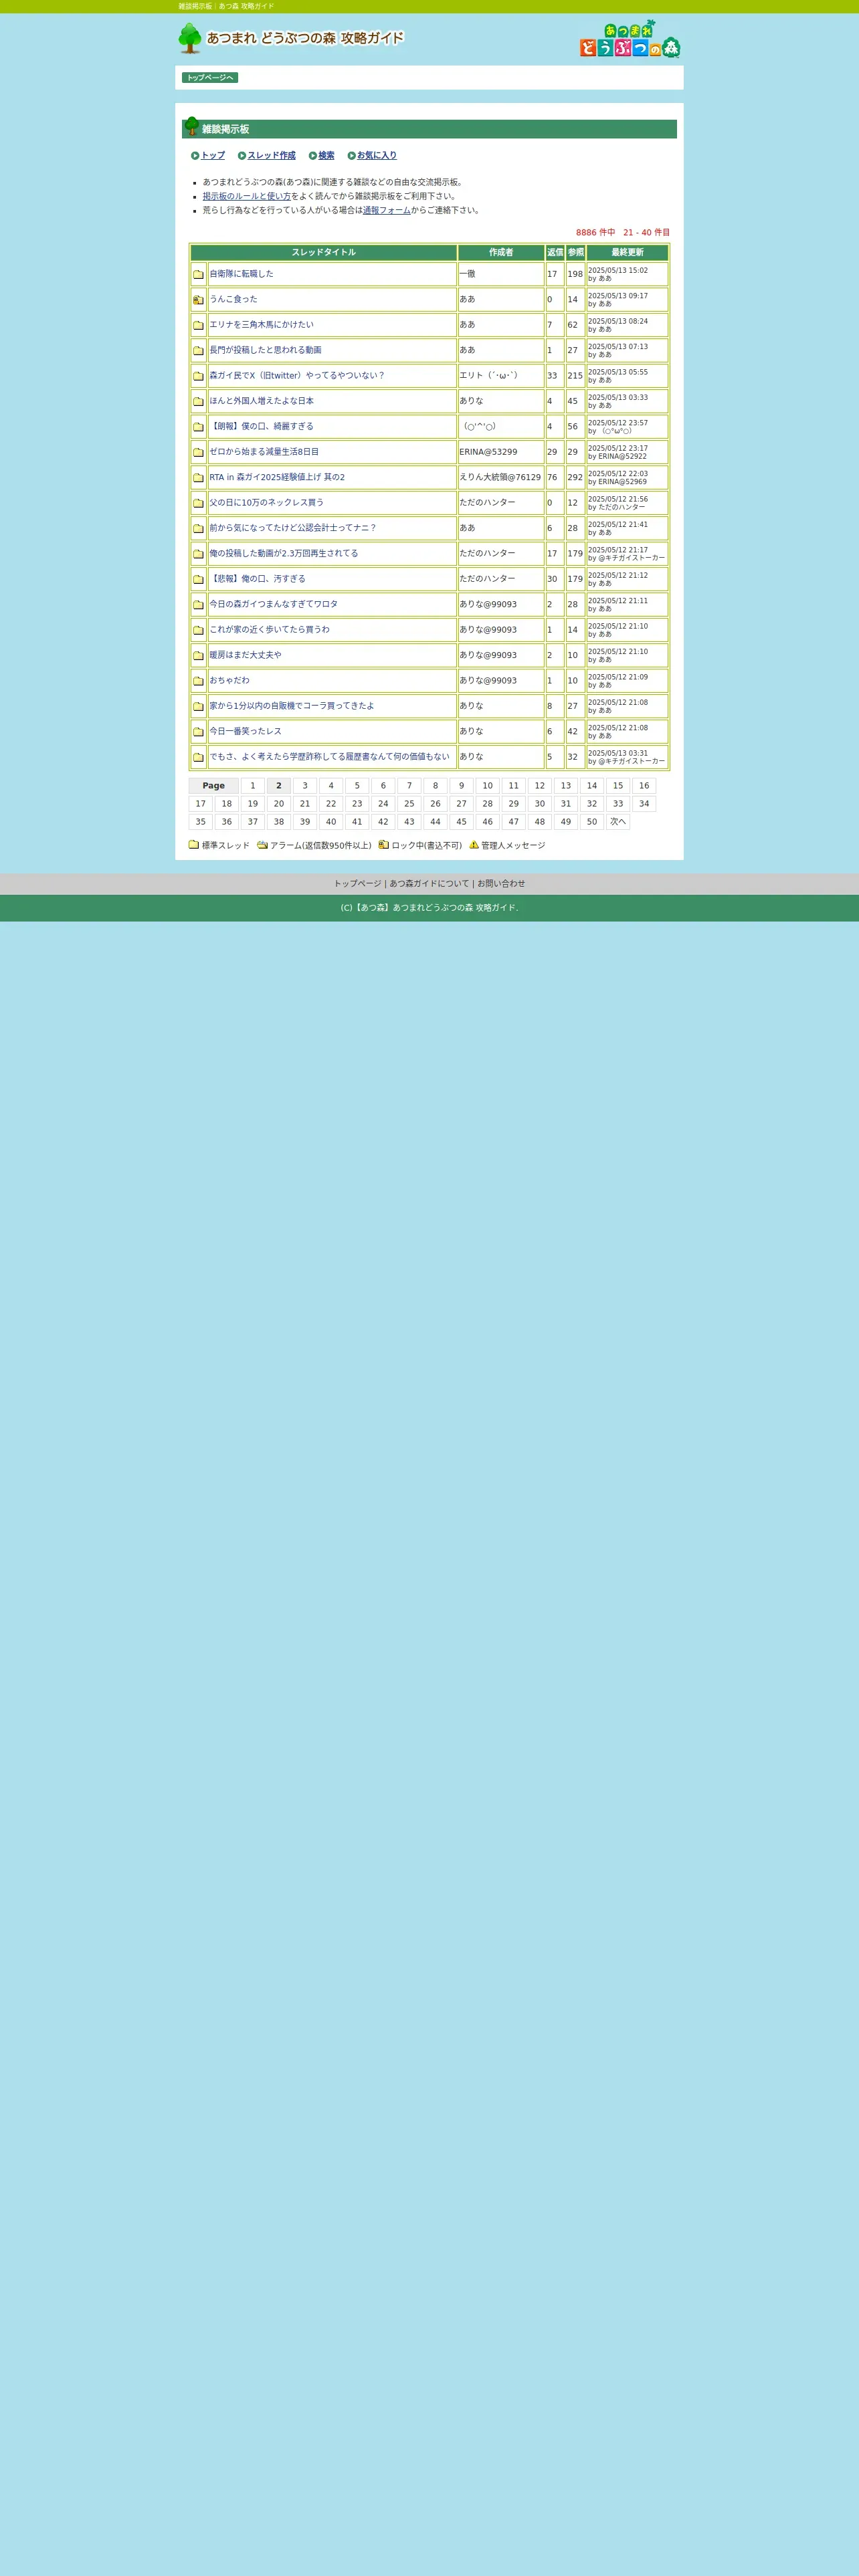859x2576 pixels.
Task: Click the folder icon for 今日の森ガイつまんなすぎてワロタ
Action: click(198, 605)
